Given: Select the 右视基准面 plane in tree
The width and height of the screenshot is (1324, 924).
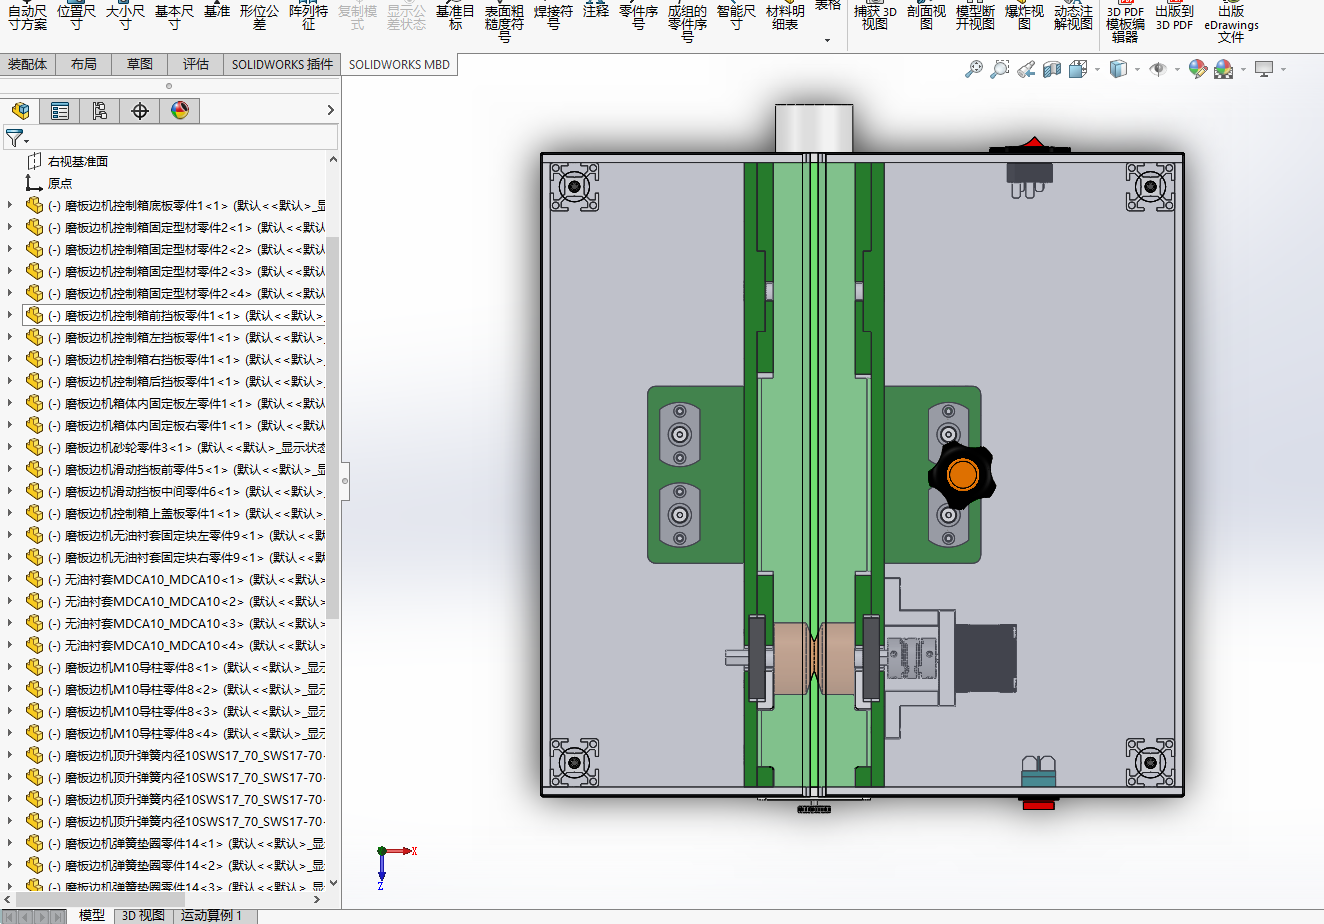Looking at the screenshot, I should point(78,161).
